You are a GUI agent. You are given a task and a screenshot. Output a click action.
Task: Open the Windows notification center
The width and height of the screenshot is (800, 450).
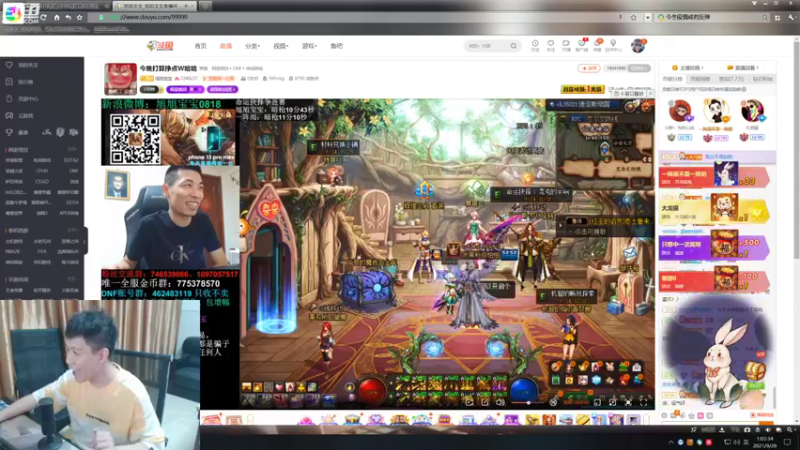(787, 442)
